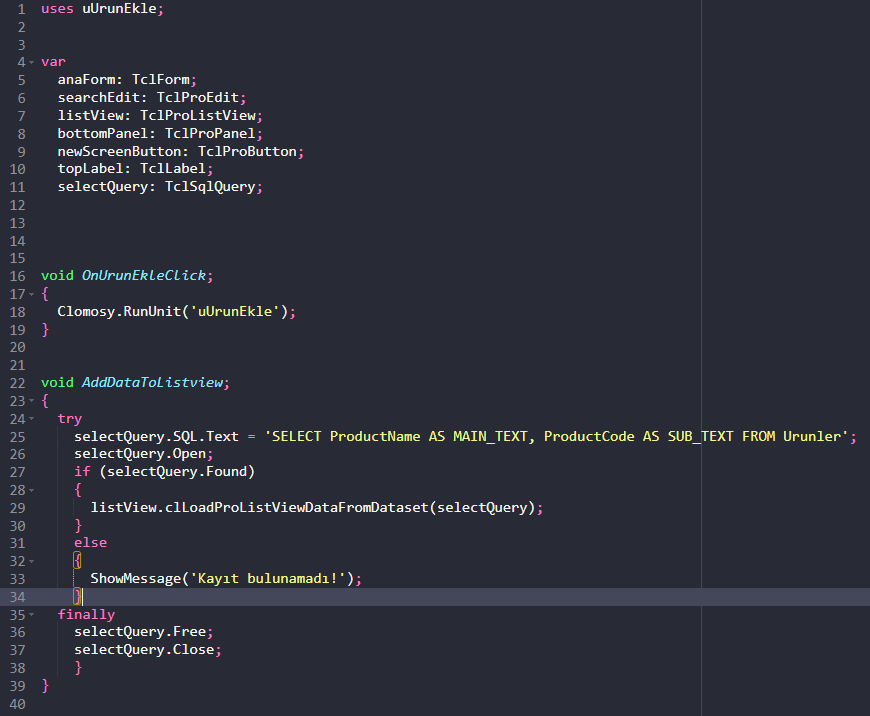This screenshot has height=716, width=870.
Task: Click line number 16 in the gutter
Action: 17,276
